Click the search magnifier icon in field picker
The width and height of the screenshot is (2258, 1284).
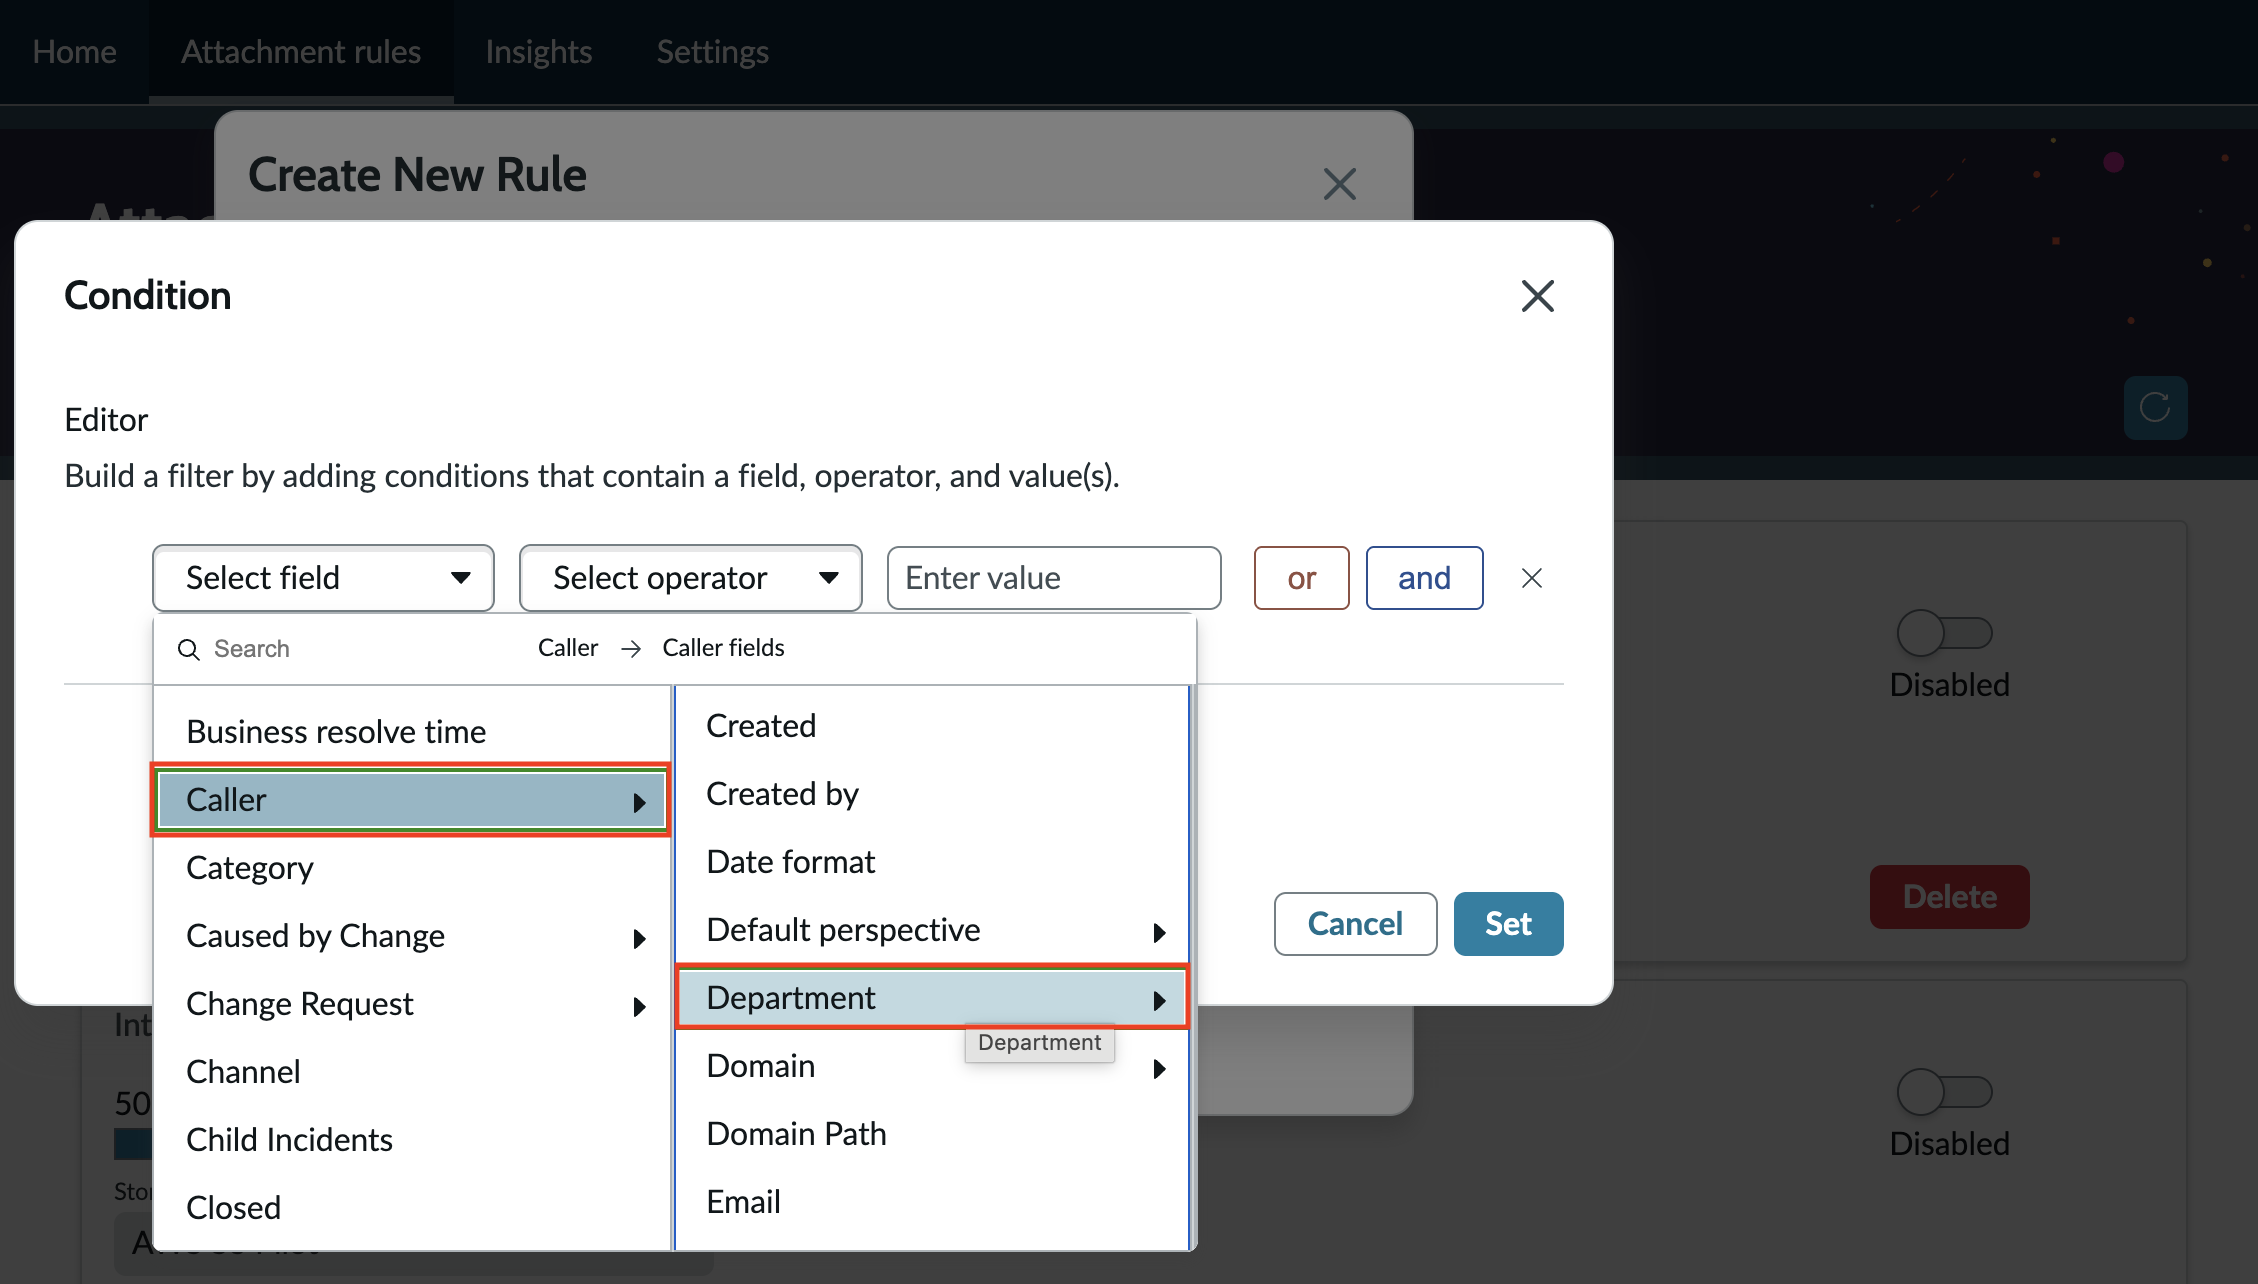pyautogui.click(x=188, y=649)
